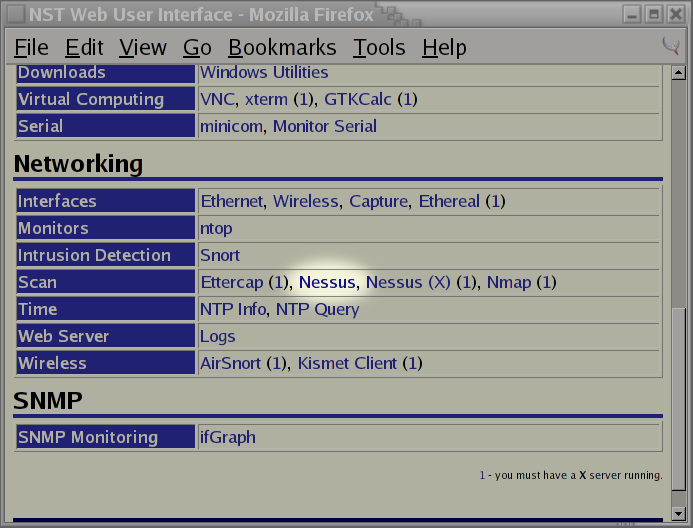The height and width of the screenshot is (528, 693).
Task: Click the SNMP section heading
Action: click(x=48, y=401)
